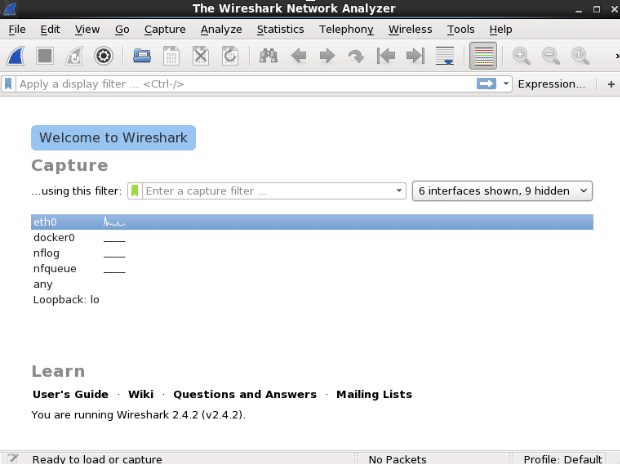Select the 'any' interface
The height and width of the screenshot is (464, 620).
pyautogui.click(x=43, y=284)
